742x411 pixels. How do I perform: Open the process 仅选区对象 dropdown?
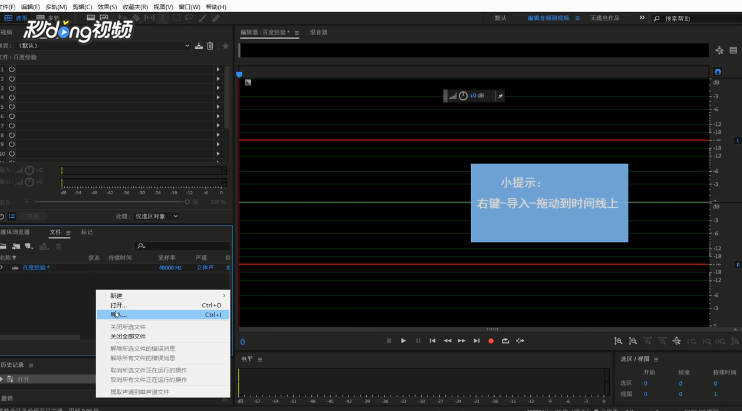pyautogui.click(x=156, y=216)
